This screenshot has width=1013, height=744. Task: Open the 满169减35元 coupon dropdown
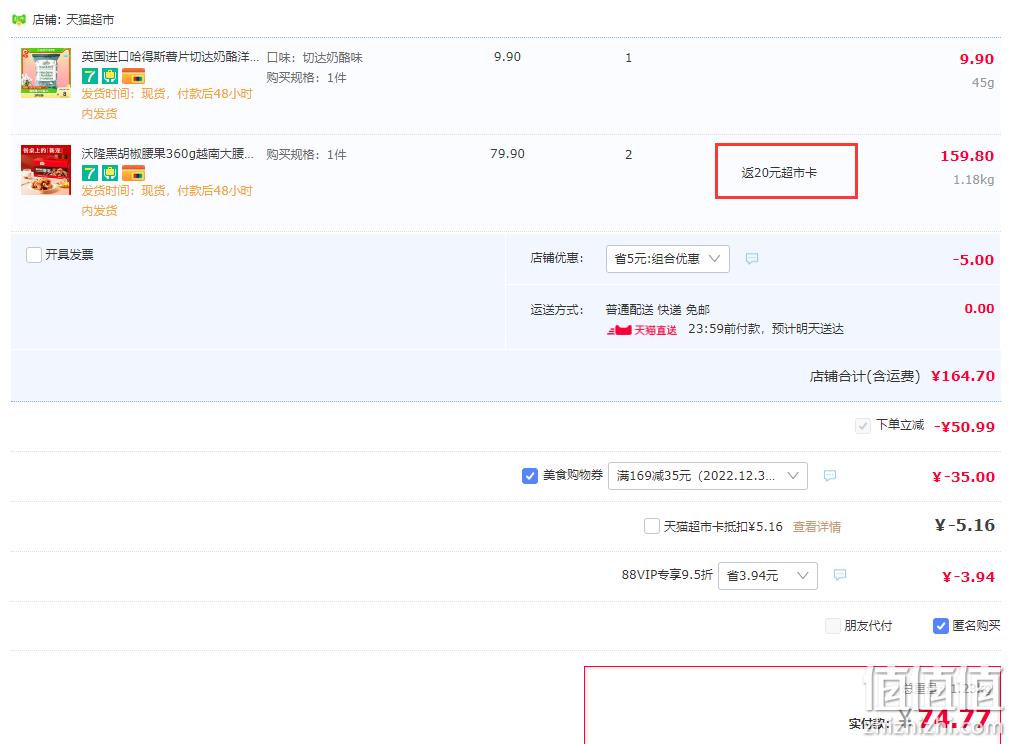(707, 476)
